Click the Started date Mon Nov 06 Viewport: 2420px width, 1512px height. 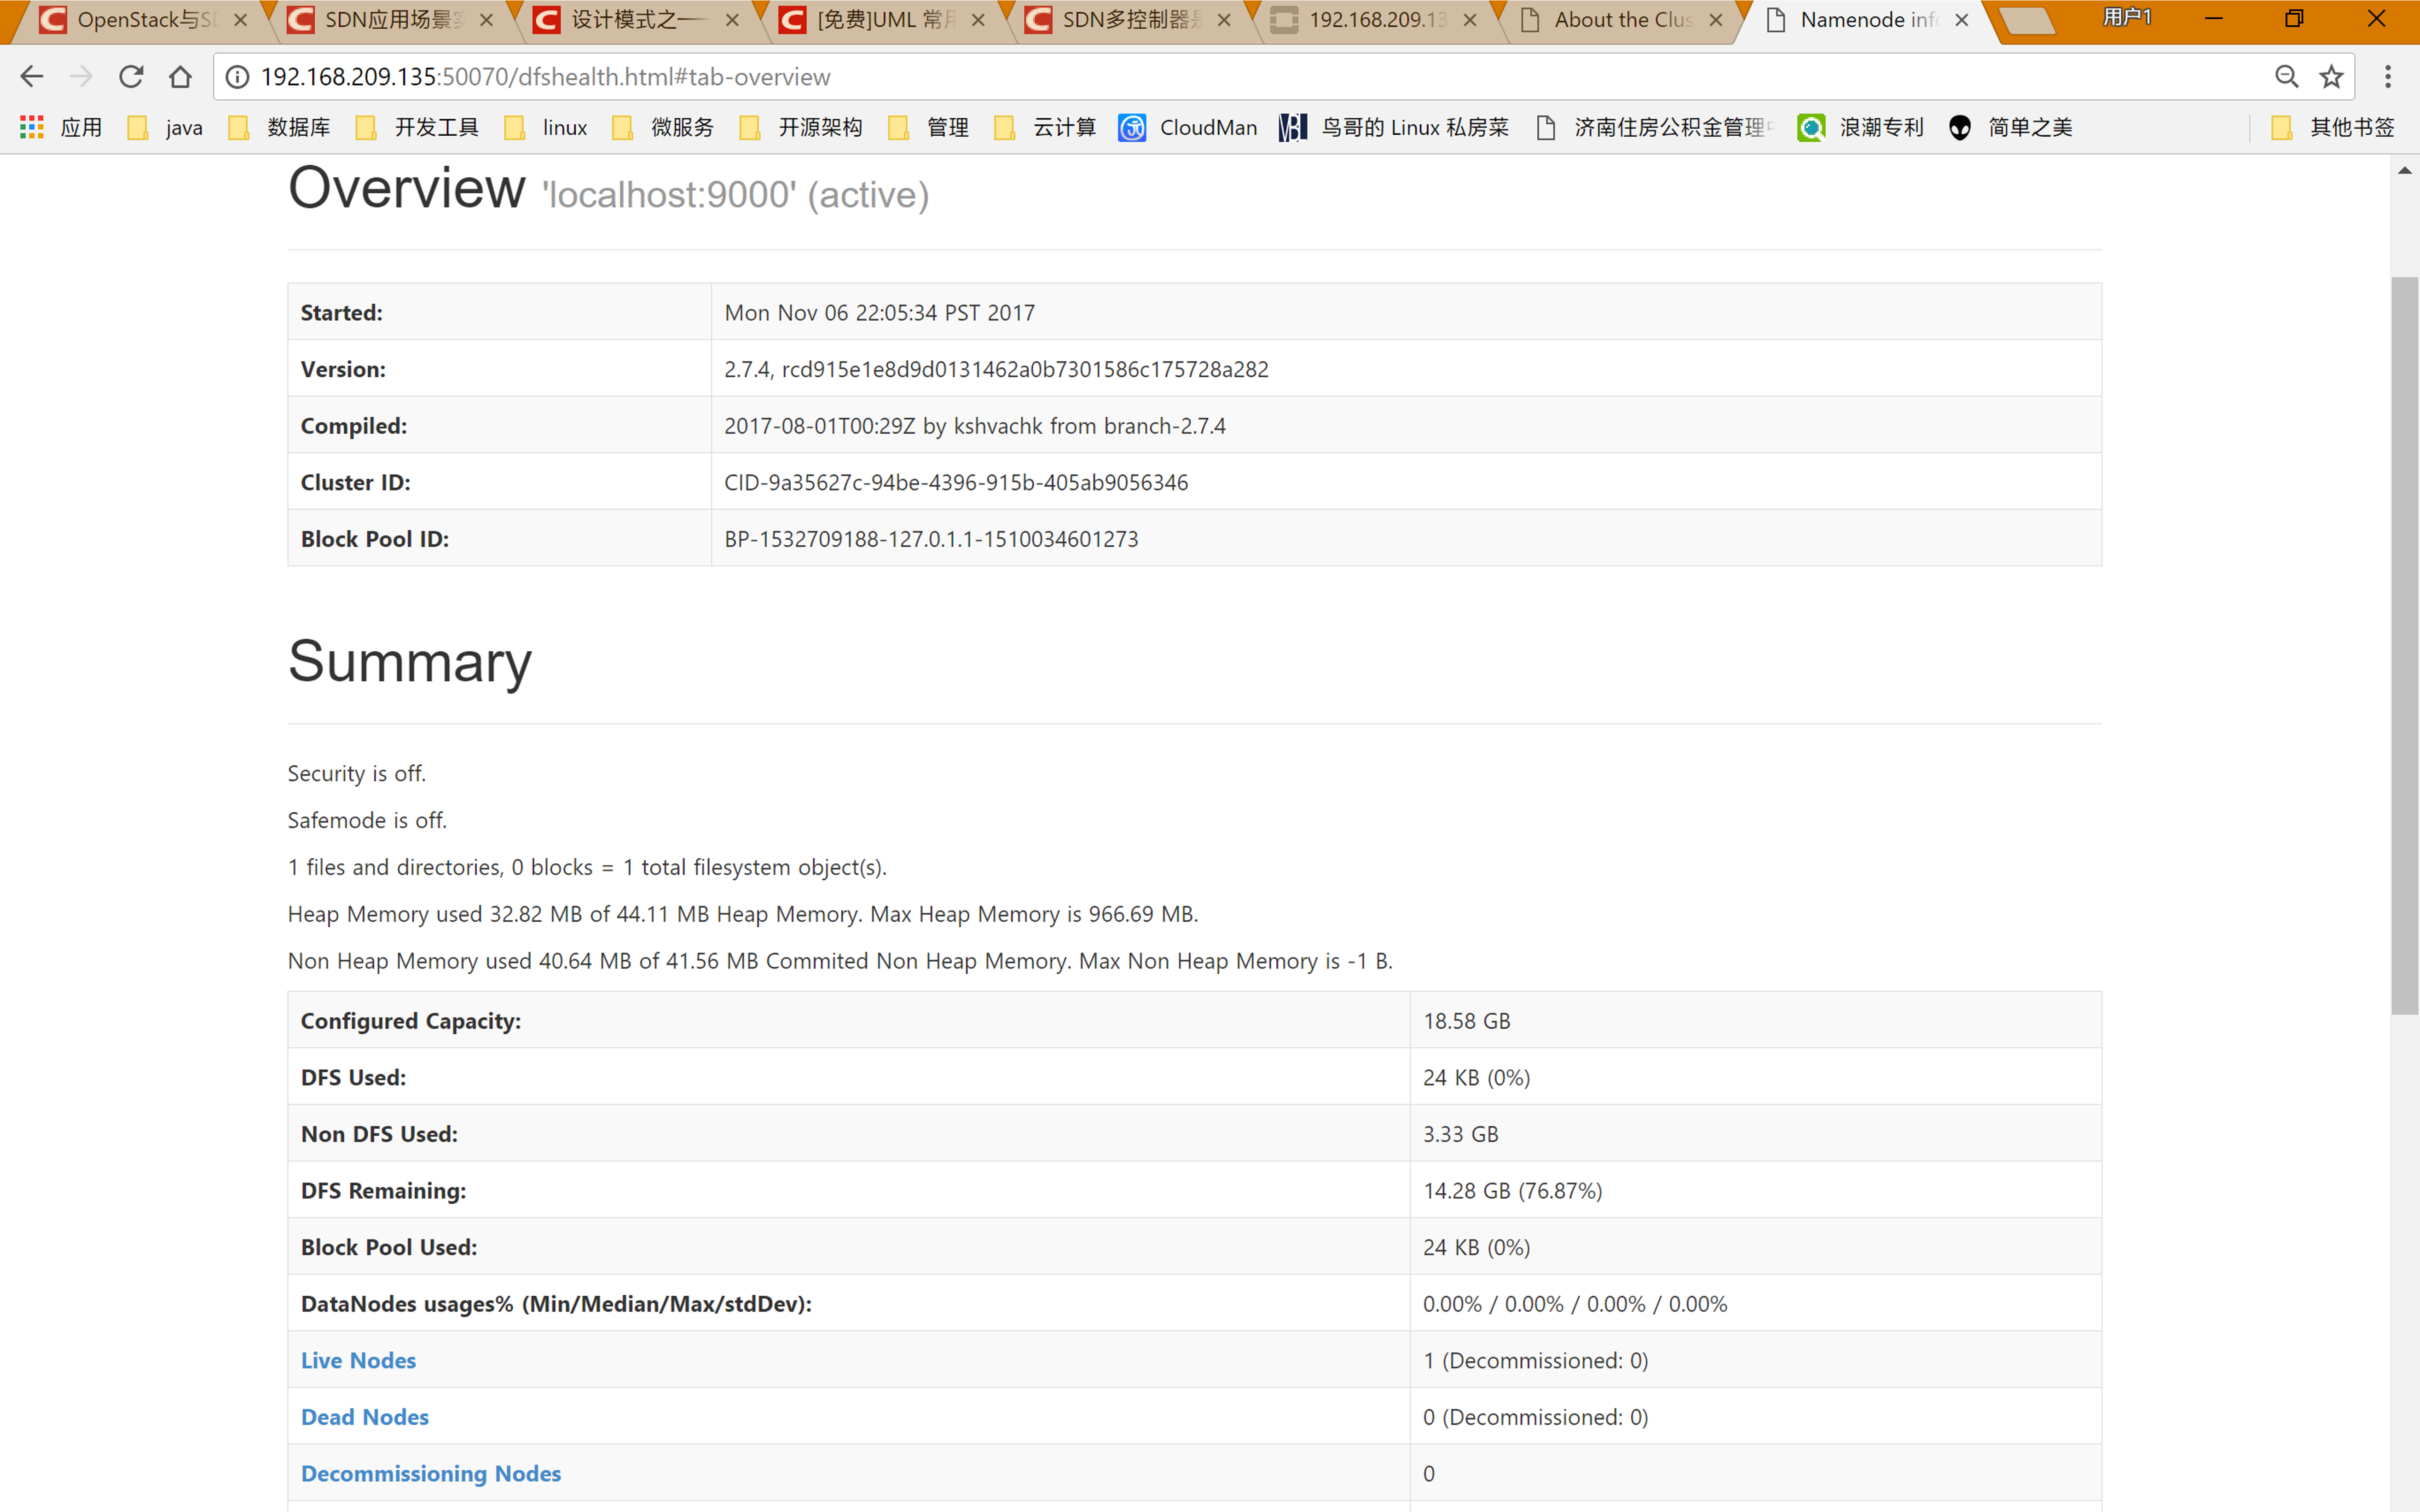(880, 313)
